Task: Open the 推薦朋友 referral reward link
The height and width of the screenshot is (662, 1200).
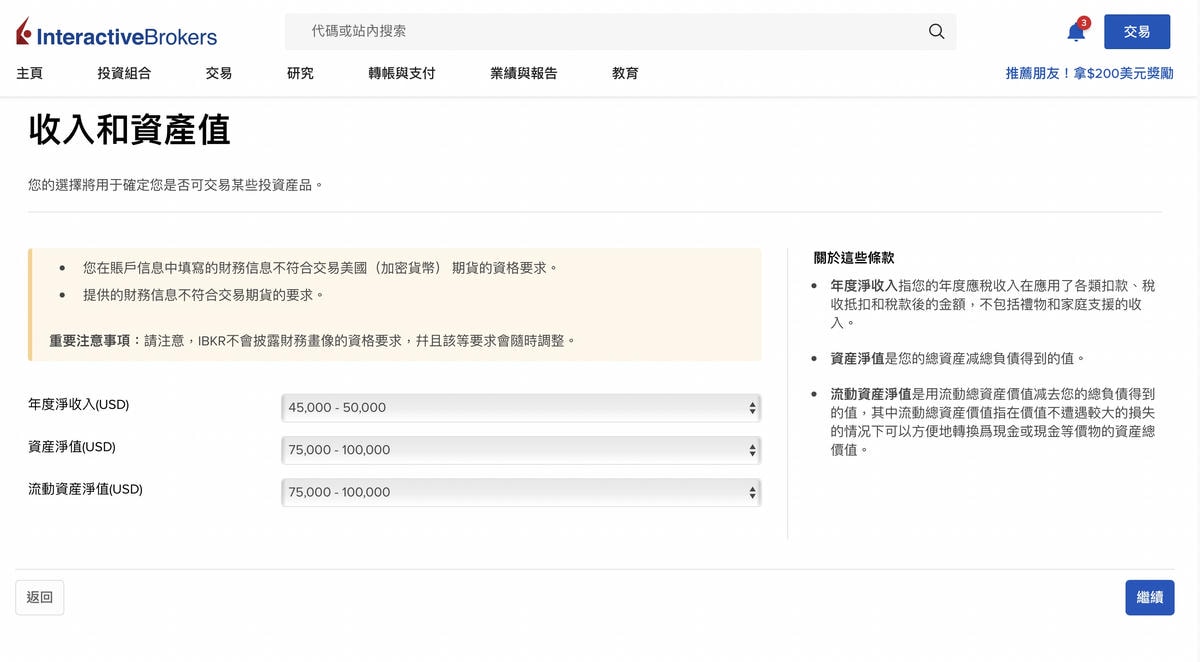Action: point(1089,72)
